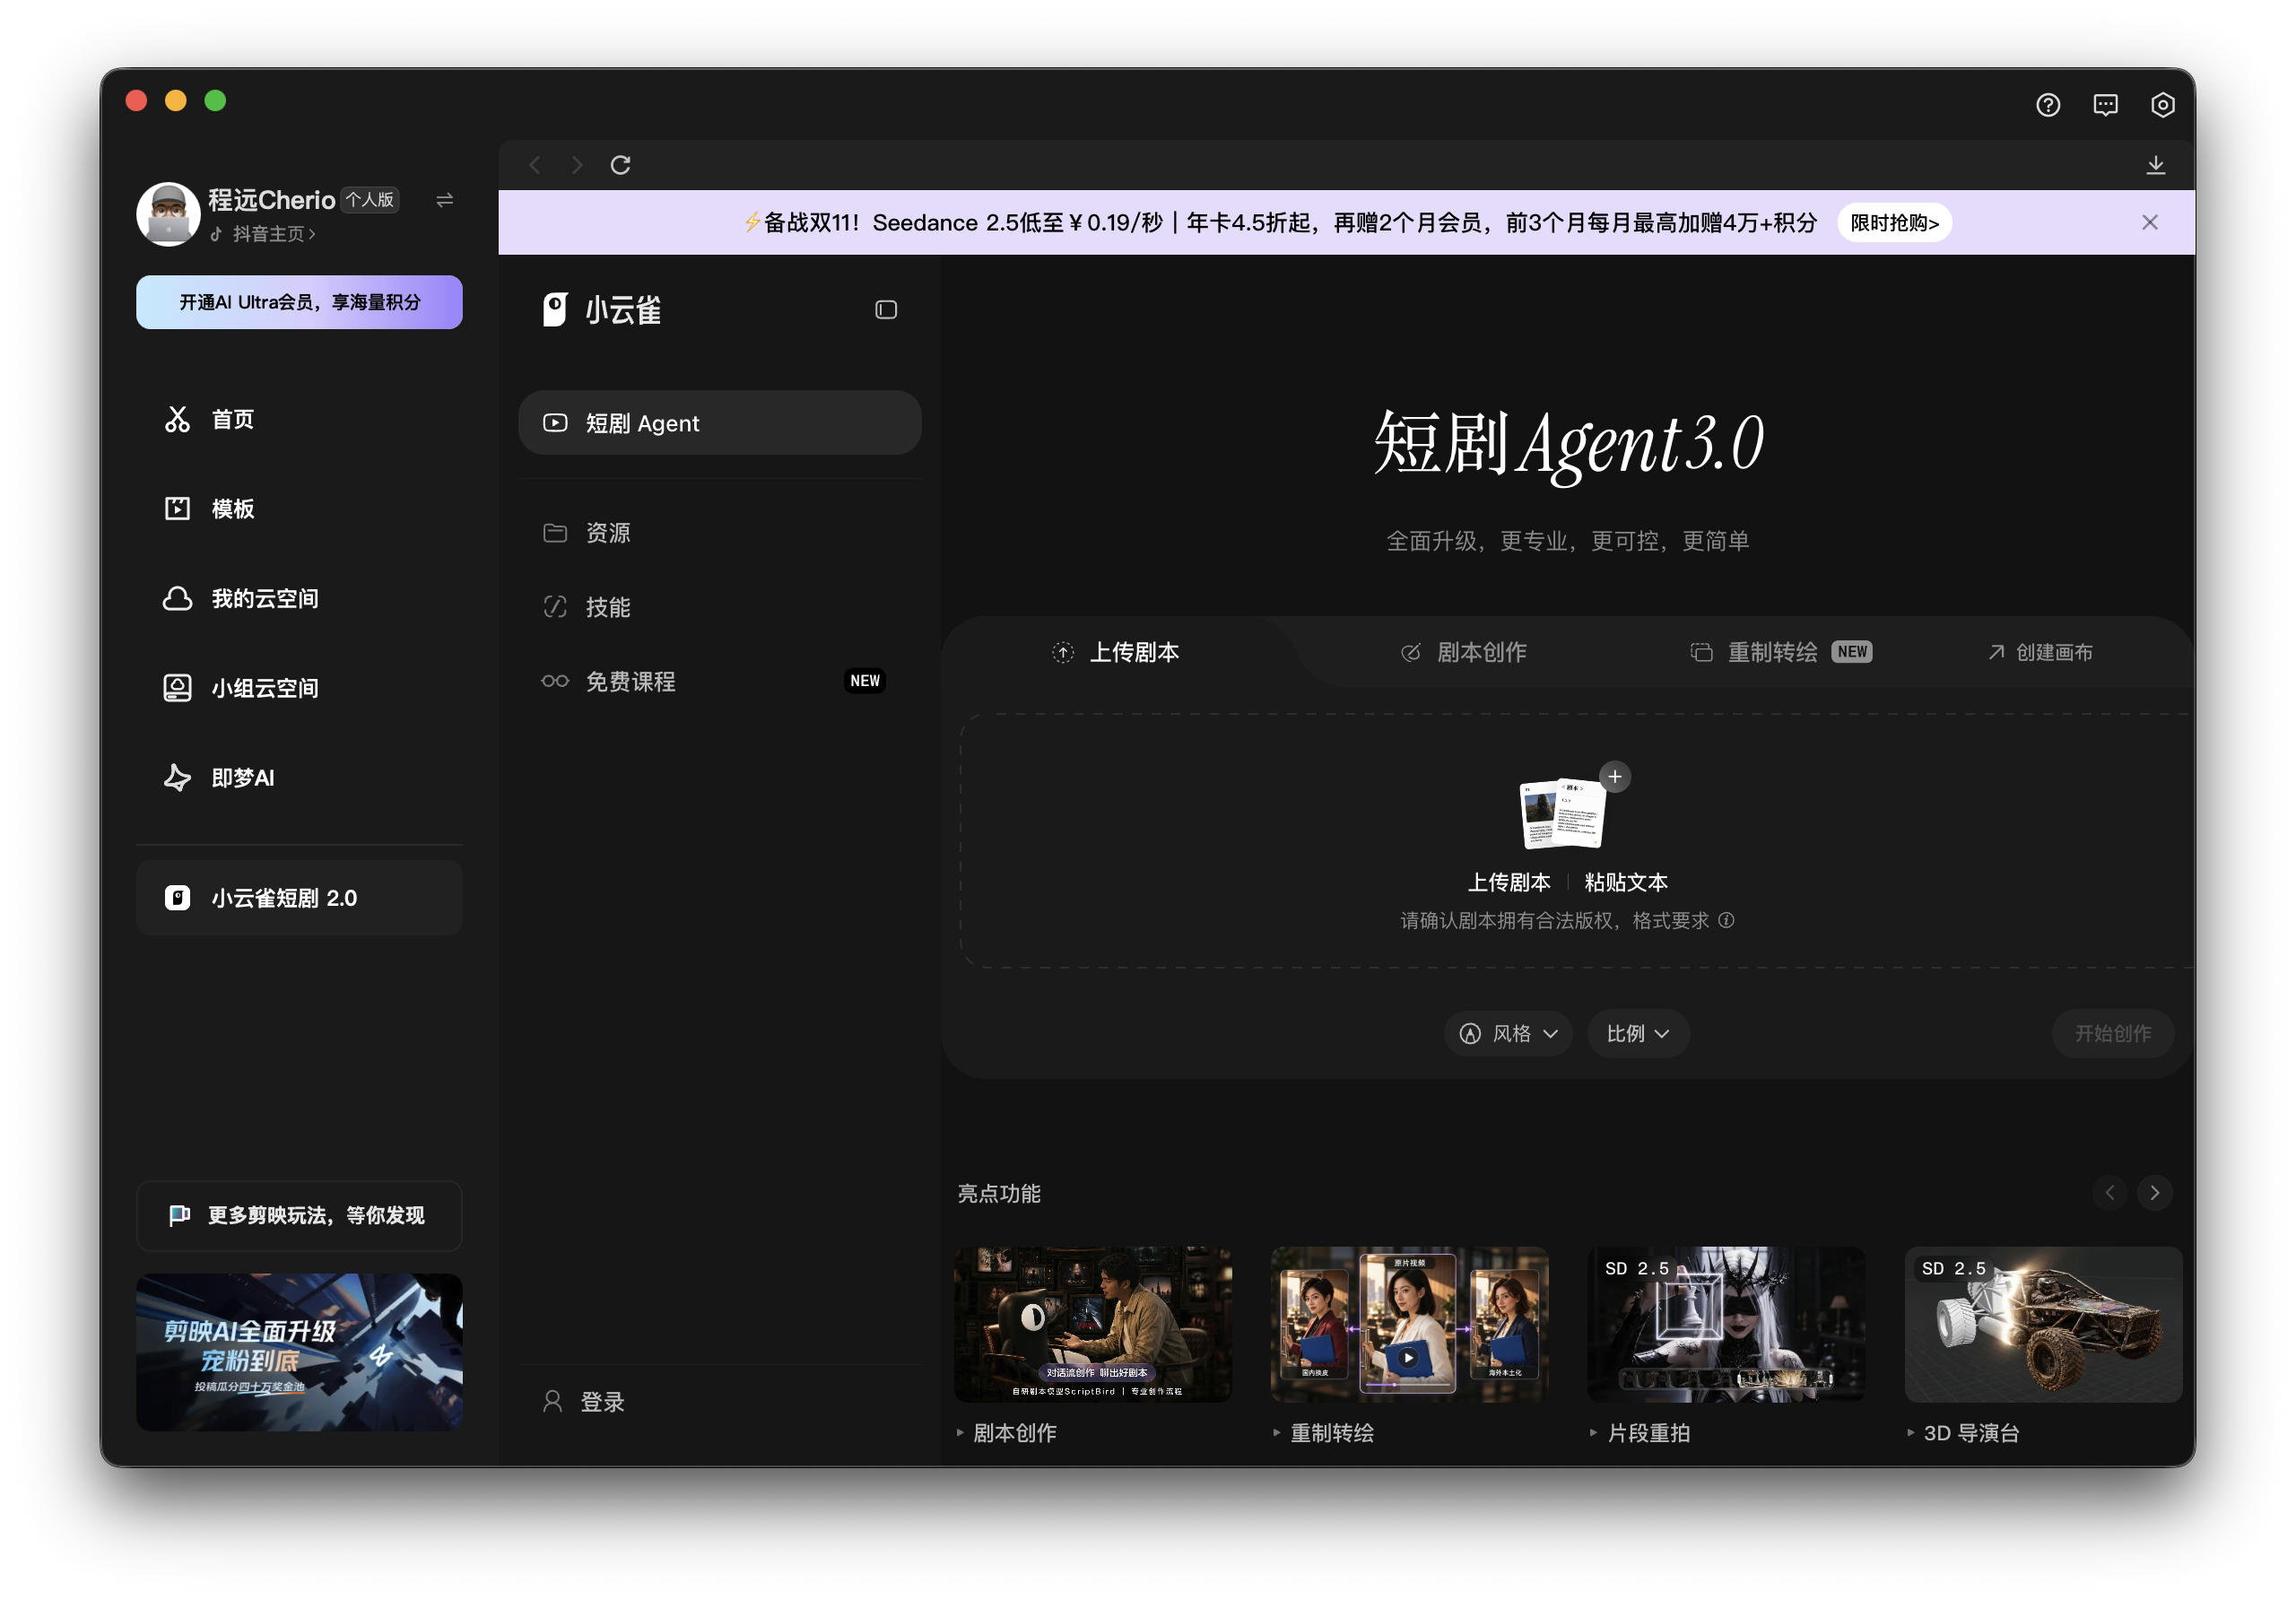Viewport: 2296px width, 1600px height.
Task: Show next 亮点功能 cards
Action: coord(2155,1193)
